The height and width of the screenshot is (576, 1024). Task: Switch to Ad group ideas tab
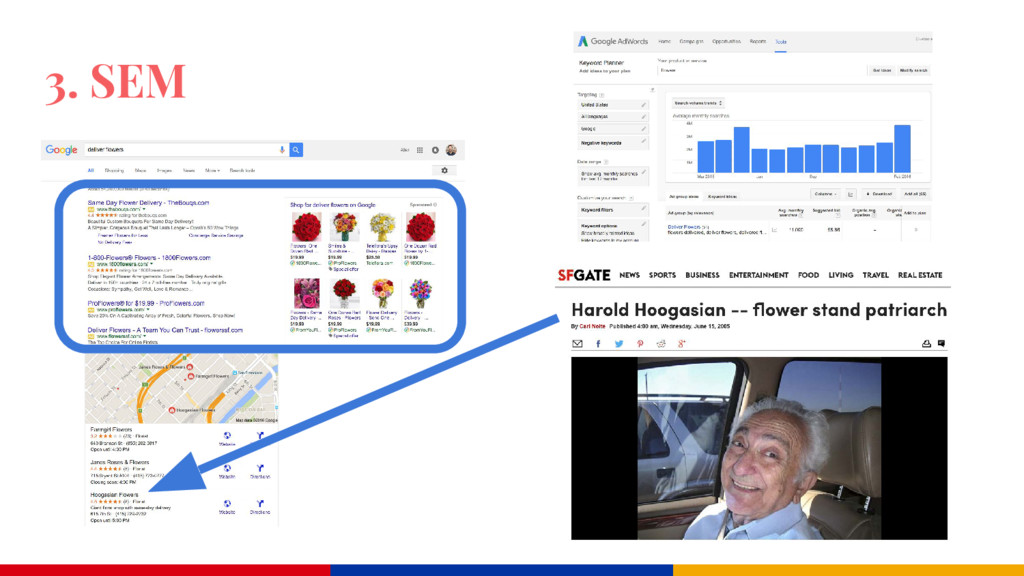tap(684, 196)
